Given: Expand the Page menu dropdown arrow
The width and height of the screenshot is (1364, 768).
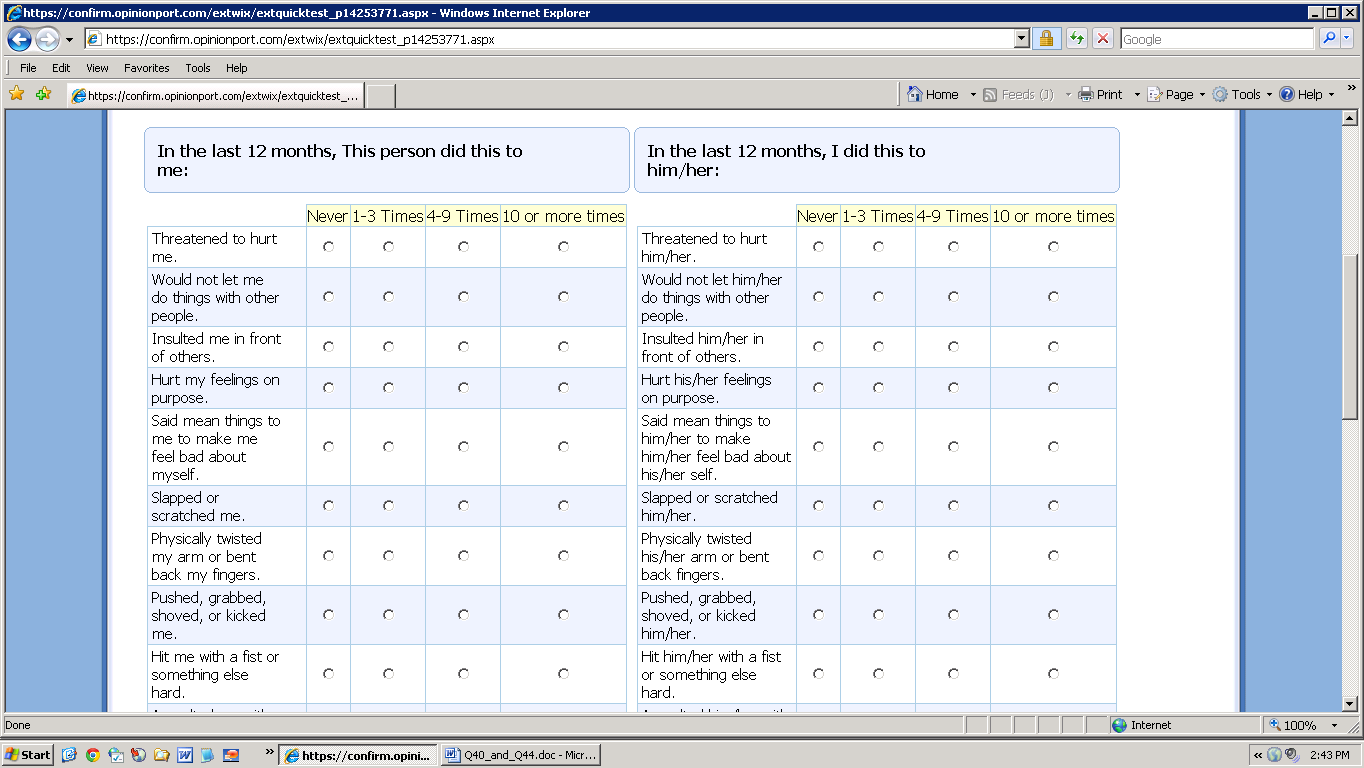Looking at the screenshot, I should pyautogui.click(x=1202, y=95).
